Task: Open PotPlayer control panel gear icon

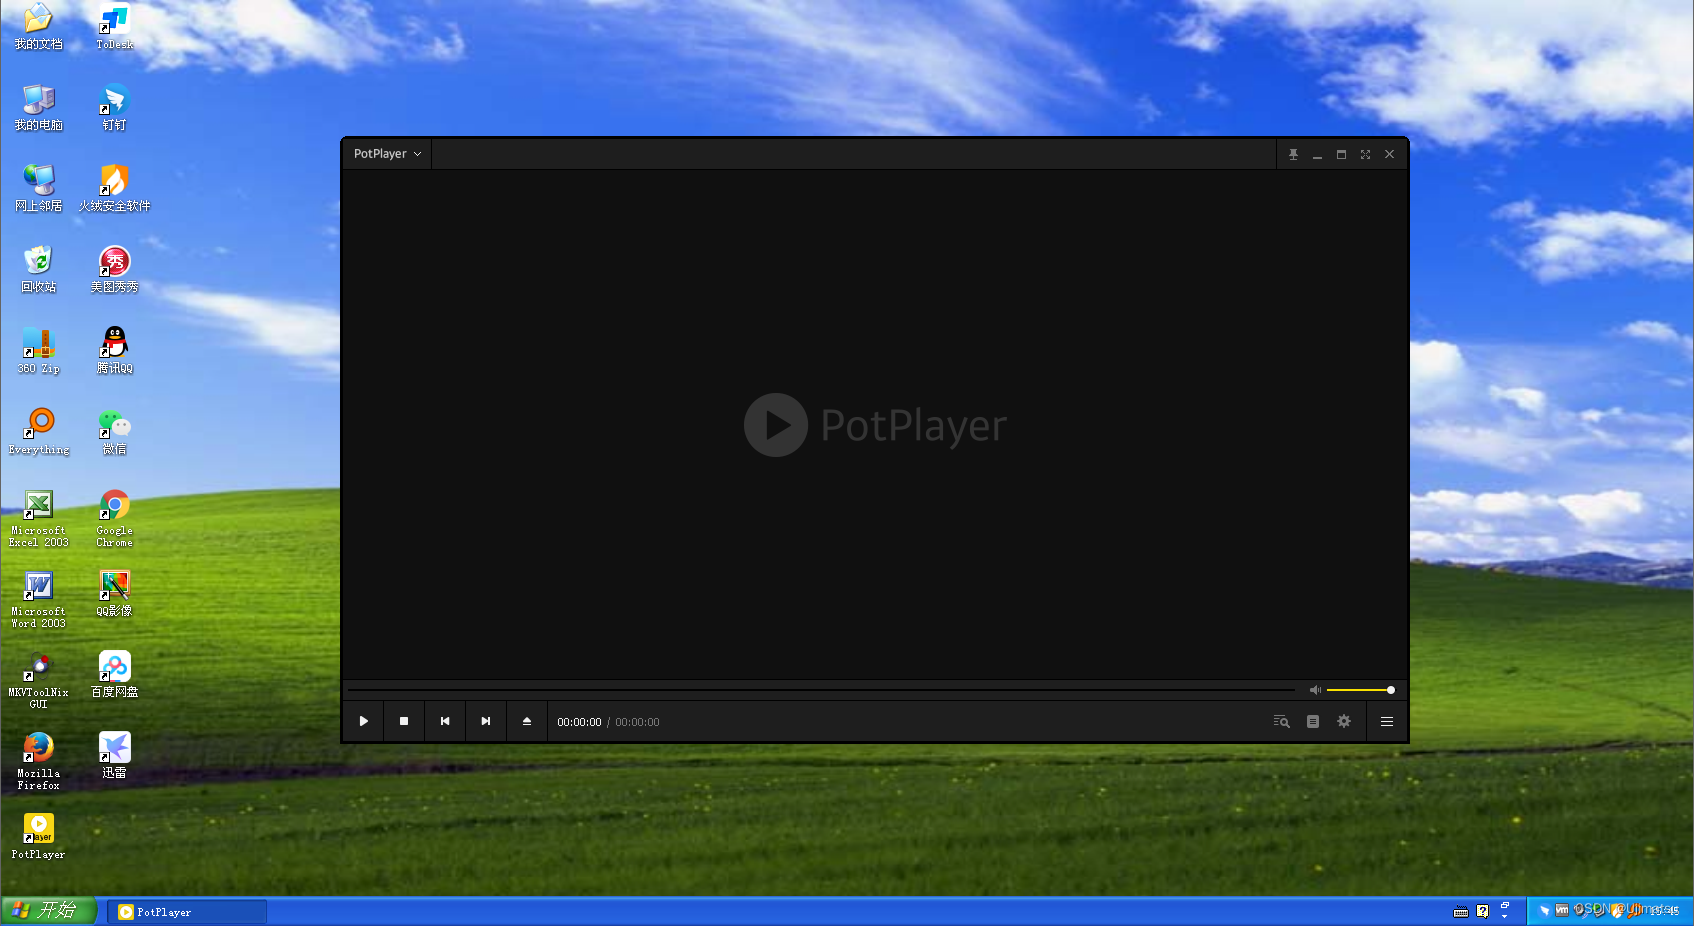Action: pyautogui.click(x=1344, y=721)
